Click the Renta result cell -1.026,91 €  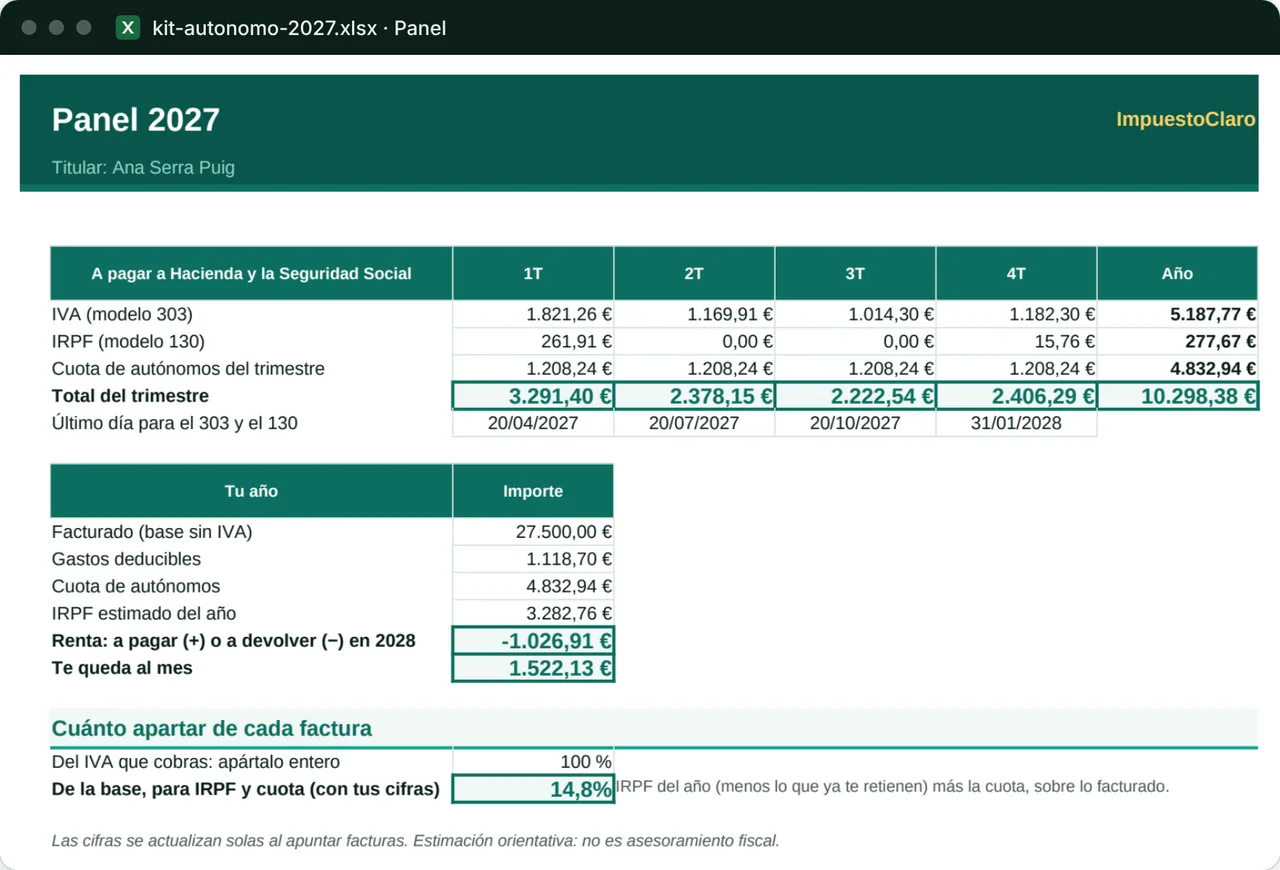tap(533, 641)
